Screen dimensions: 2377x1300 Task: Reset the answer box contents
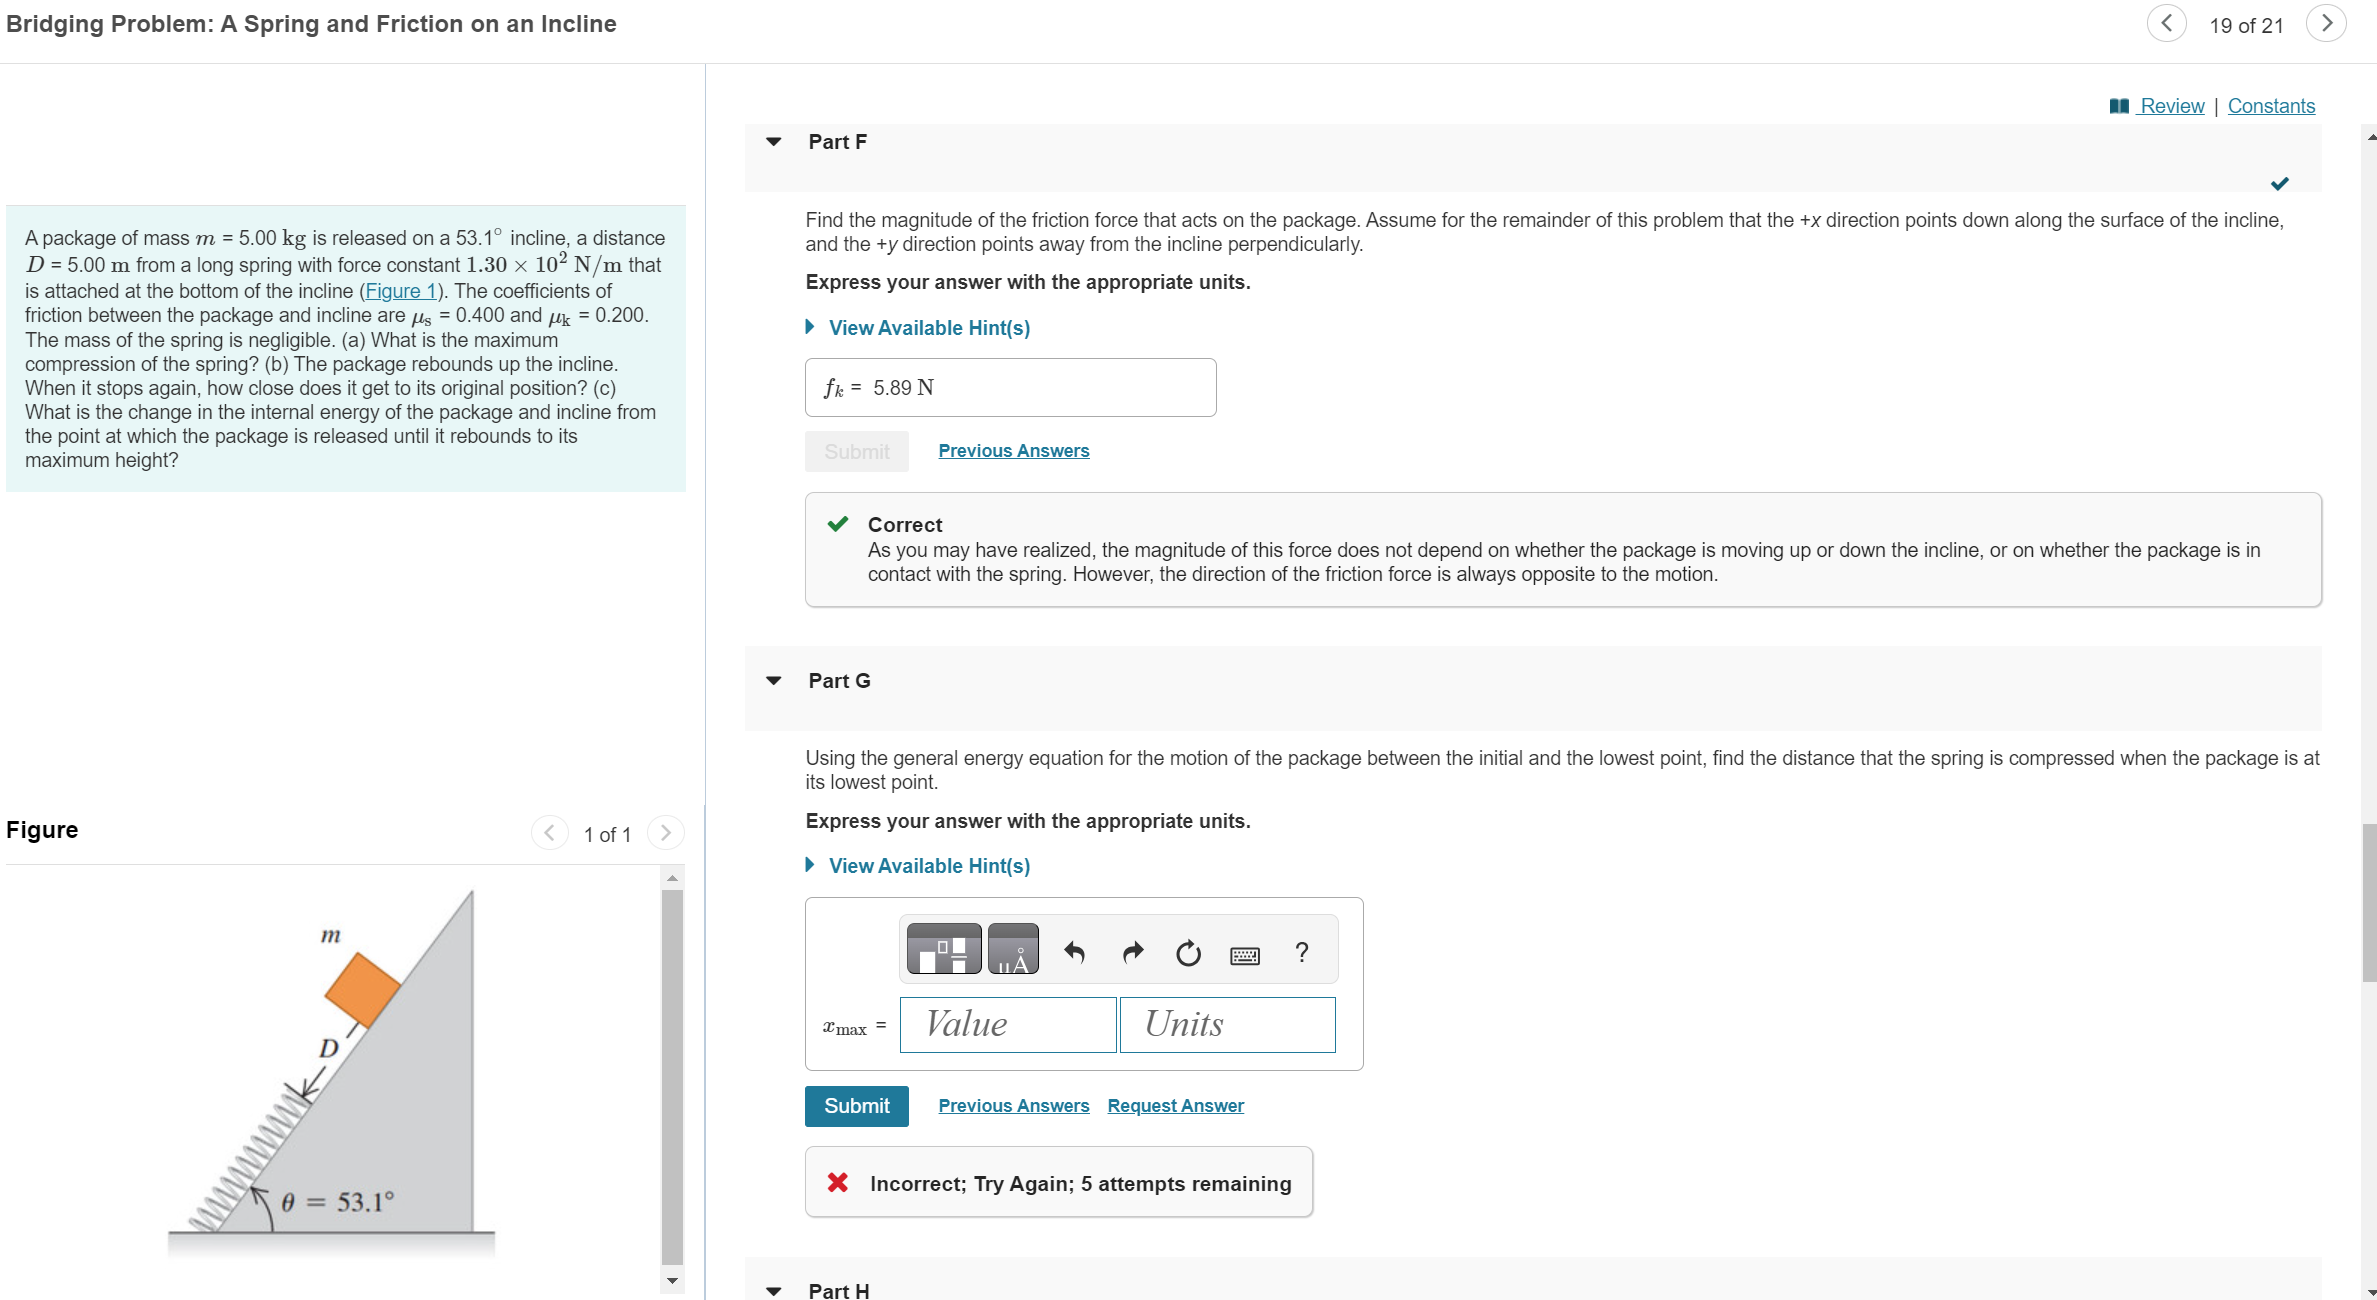point(1188,952)
